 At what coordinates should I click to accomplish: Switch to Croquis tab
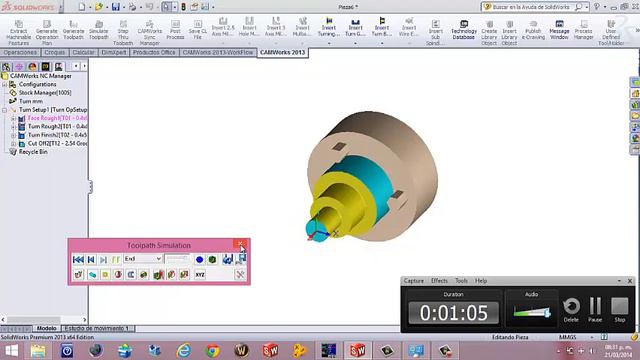click(54, 53)
